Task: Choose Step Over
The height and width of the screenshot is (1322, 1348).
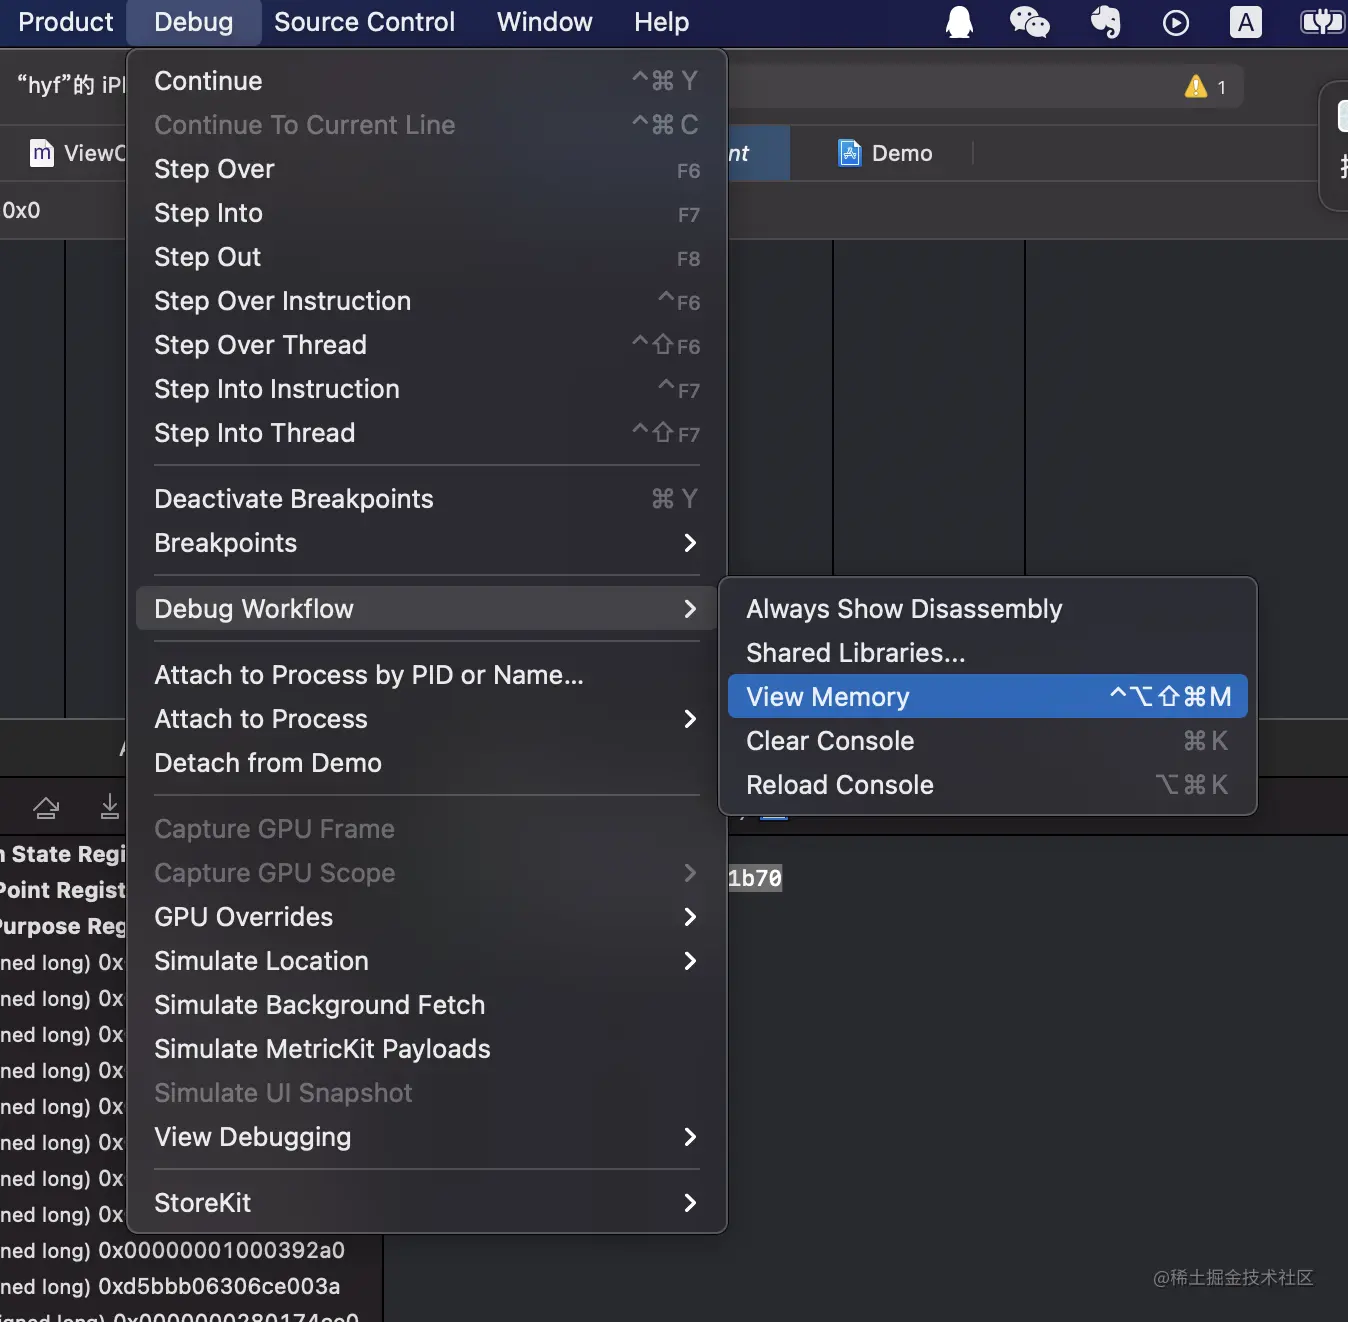Action: (426, 169)
